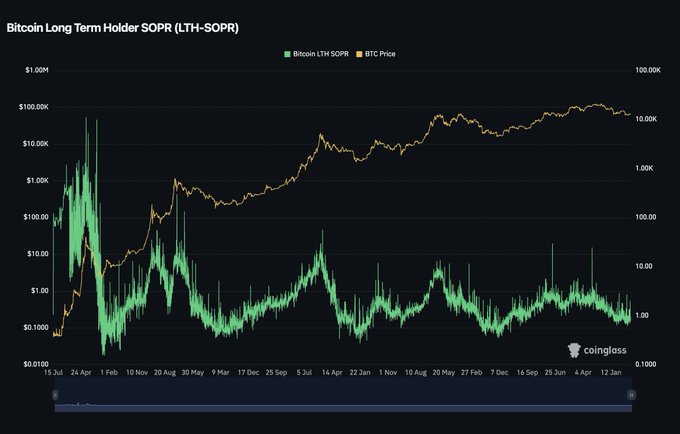The width and height of the screenshot is (680, 434).
Task: Click the 100.00K right axis label
Action: pyautogui.click(x=648, y=70)
